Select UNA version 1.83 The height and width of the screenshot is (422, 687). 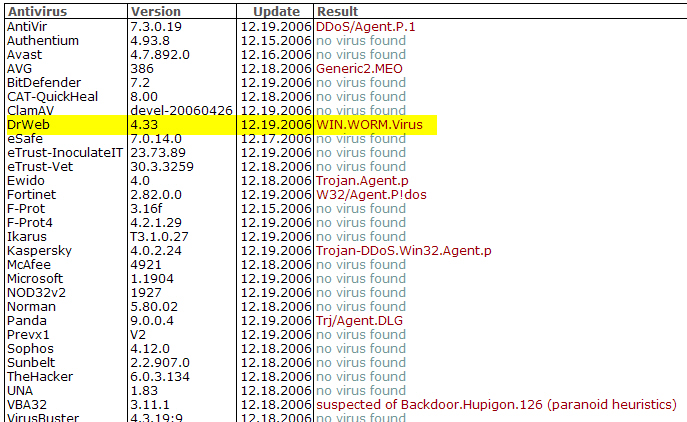[143, 391]
